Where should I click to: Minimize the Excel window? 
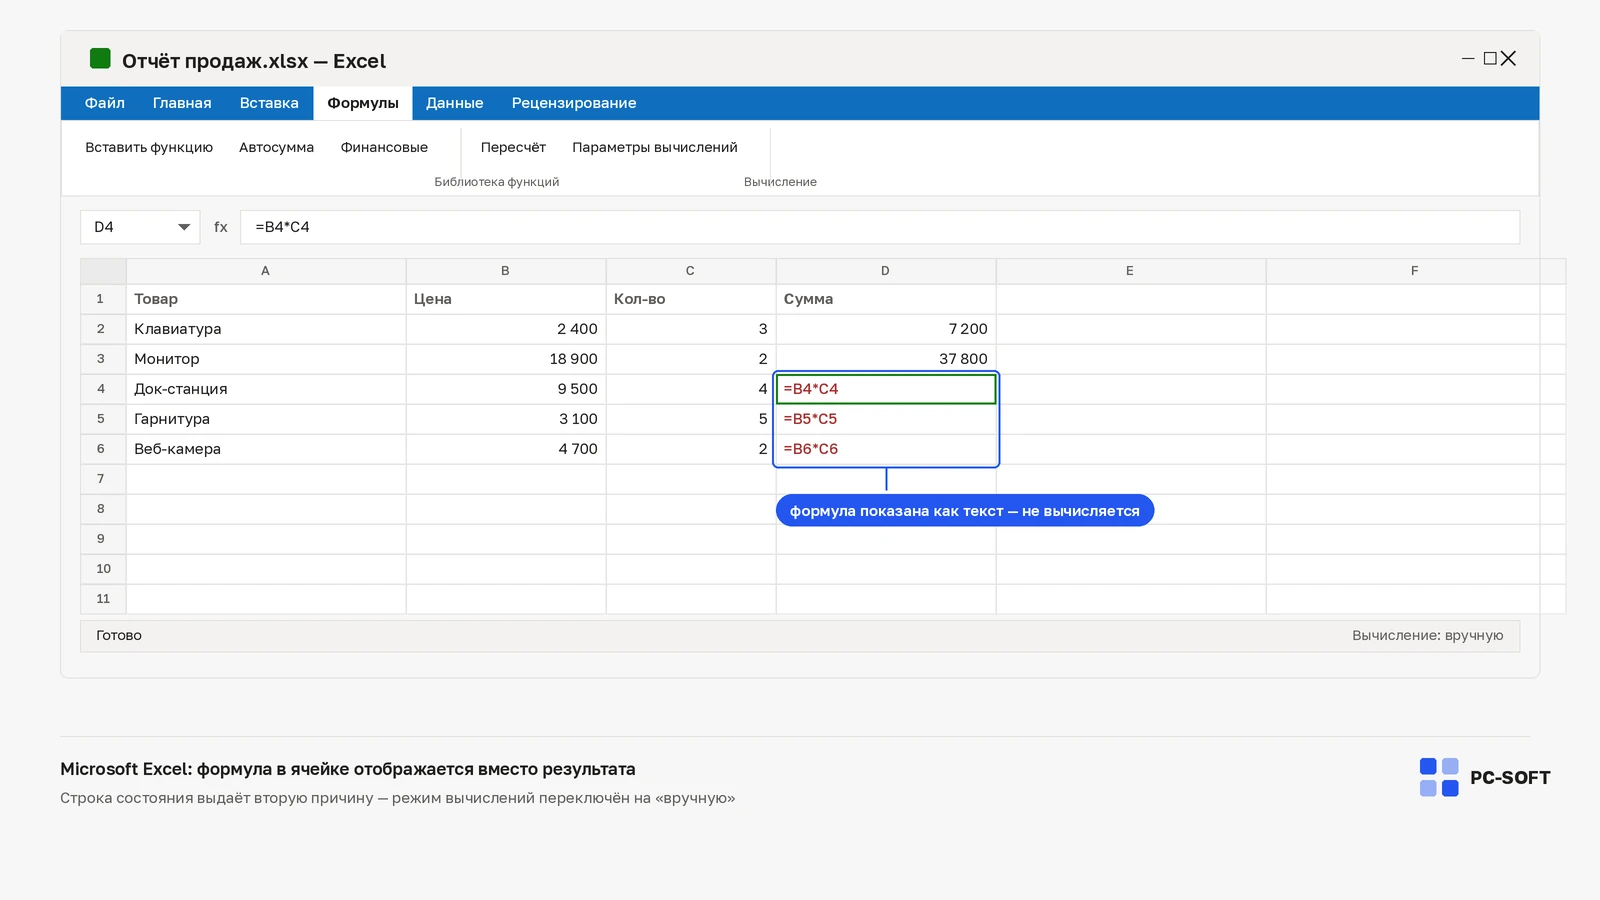(x=1468, y=59)
